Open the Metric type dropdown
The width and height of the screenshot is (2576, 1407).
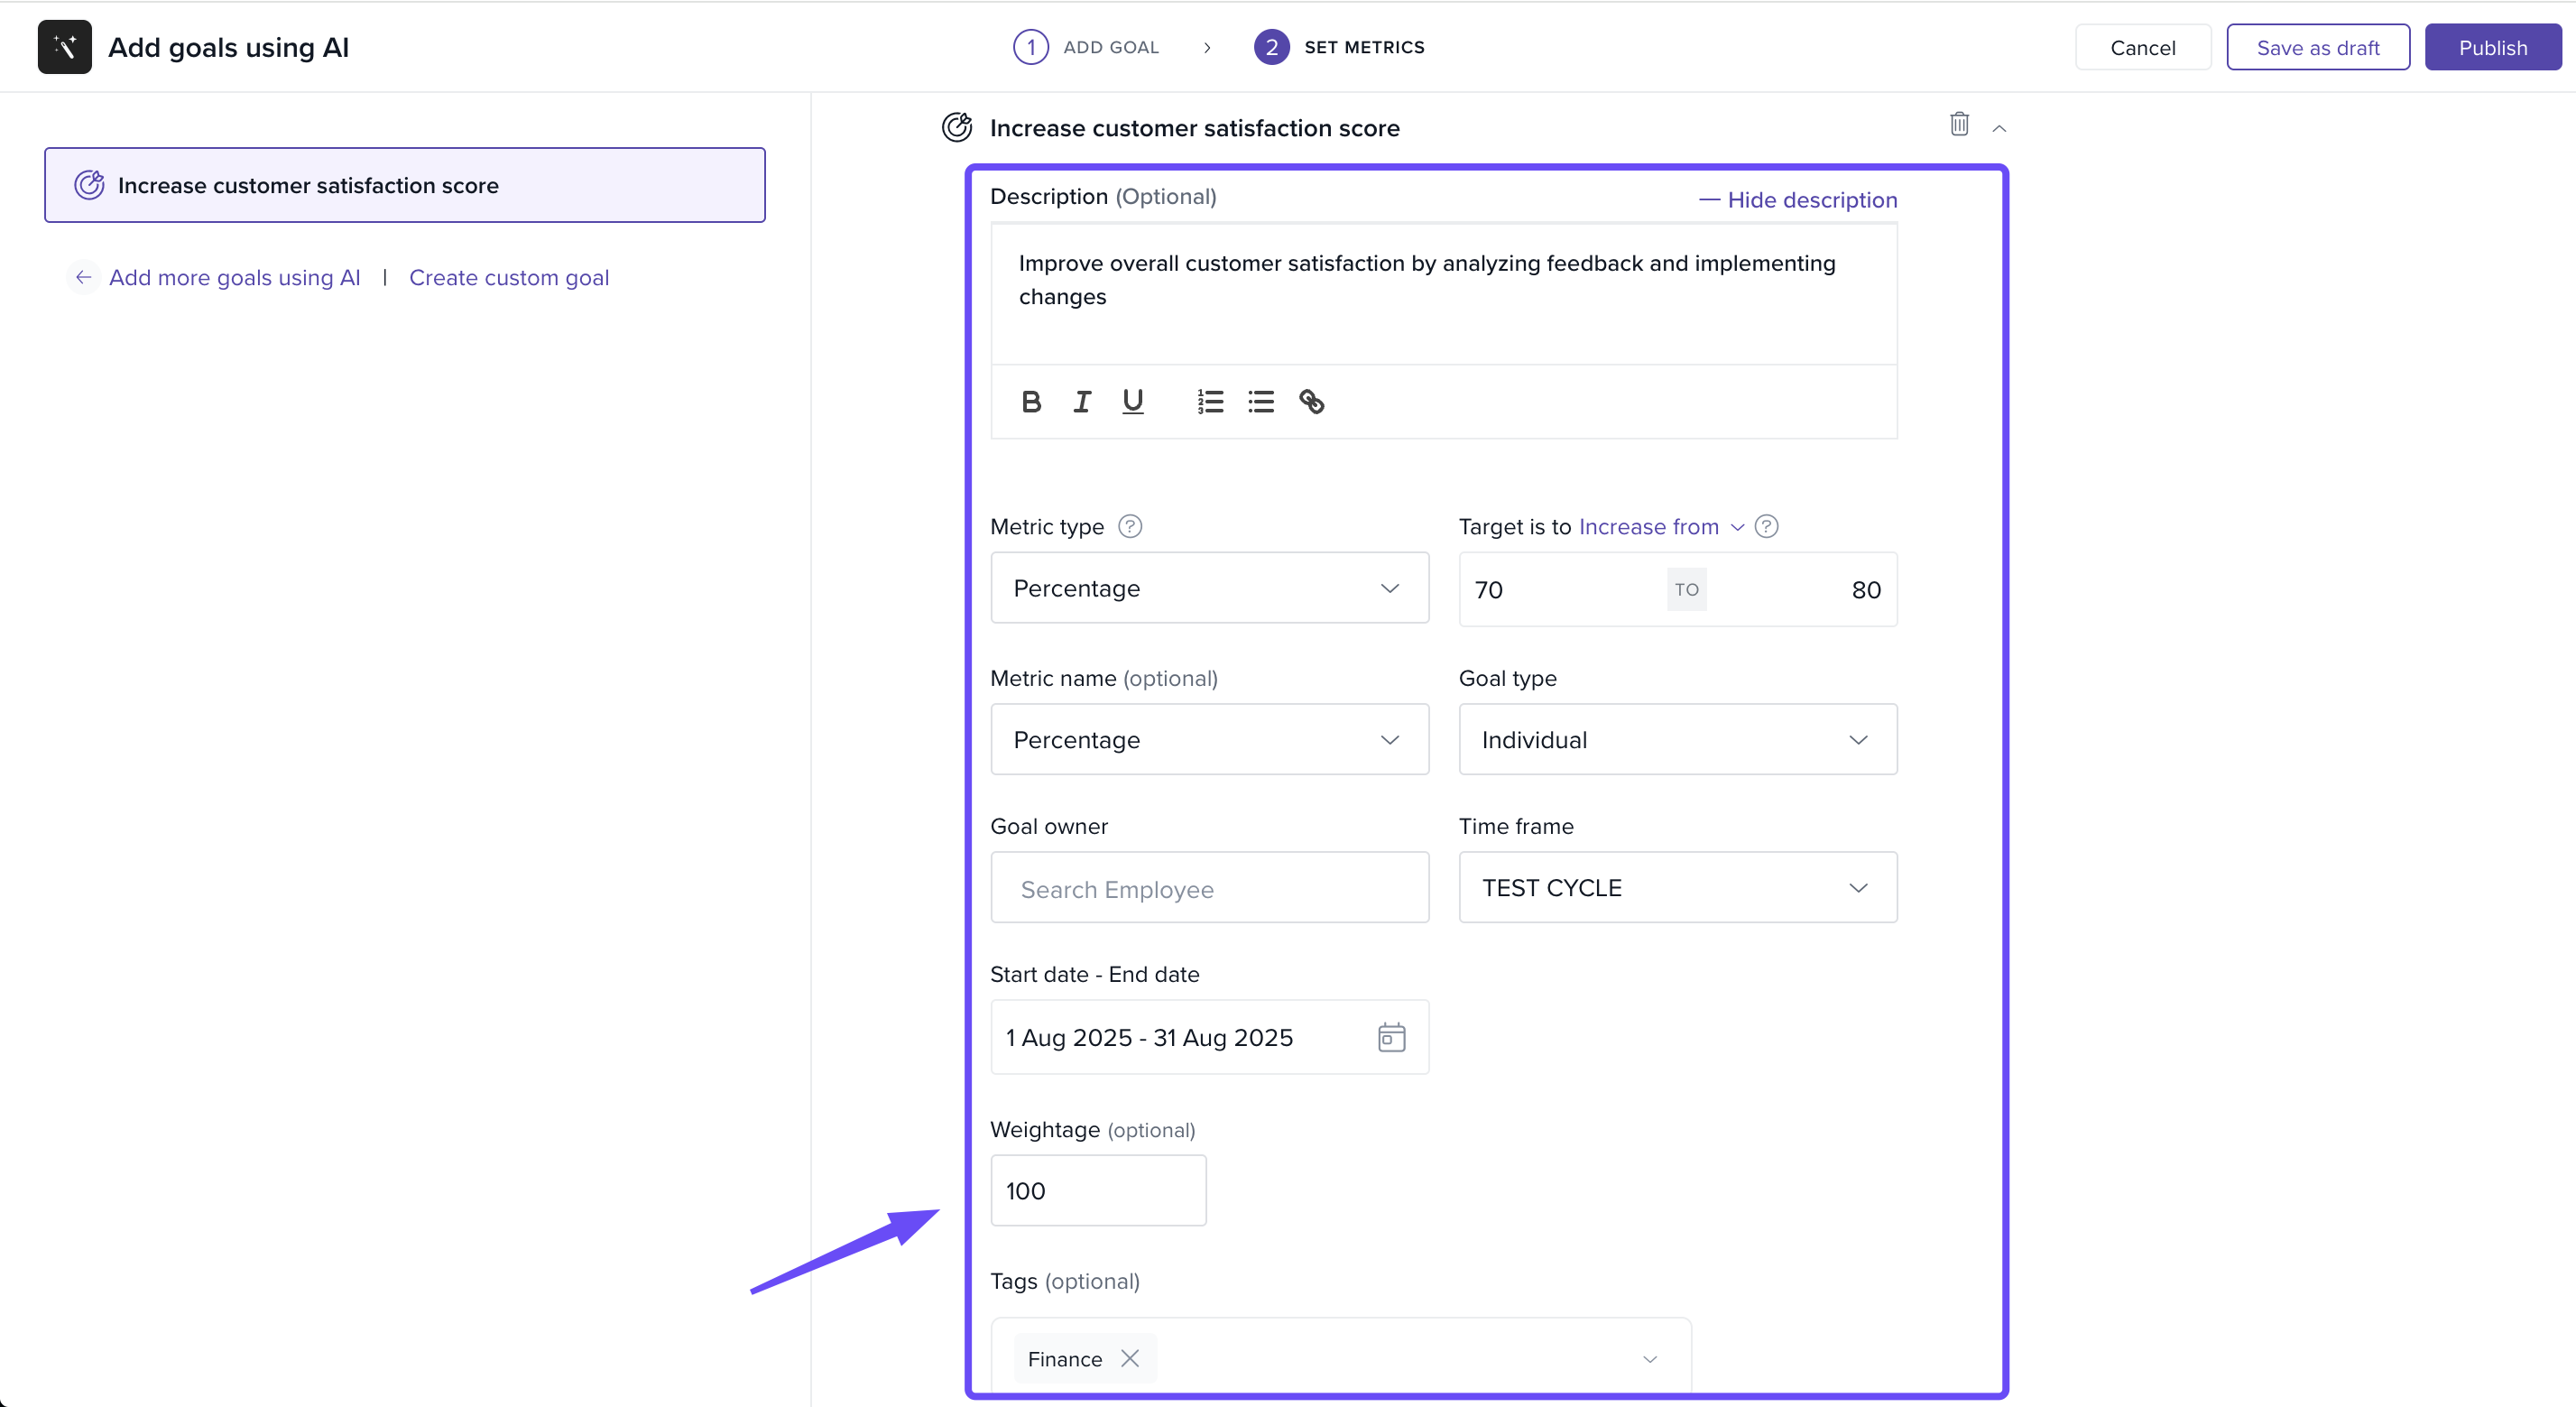tap(1209, 588)
